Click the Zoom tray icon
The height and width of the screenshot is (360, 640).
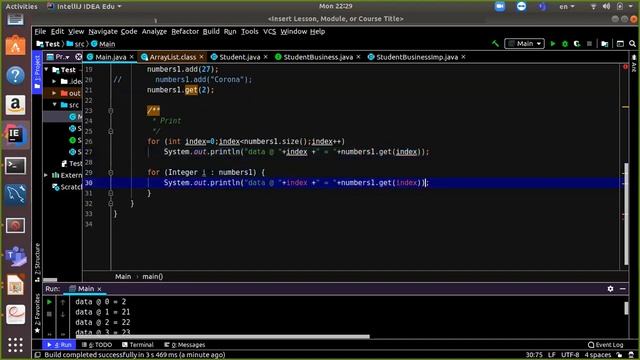coord(500,7)
